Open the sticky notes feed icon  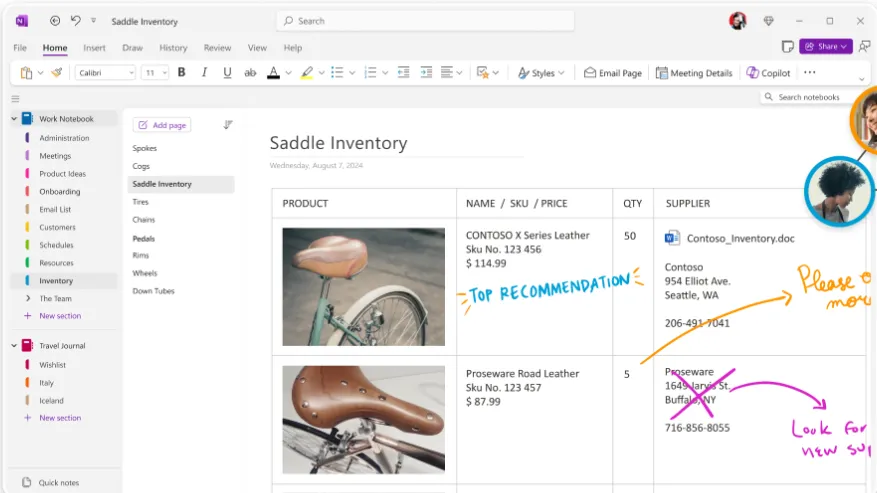coord(788,46)
